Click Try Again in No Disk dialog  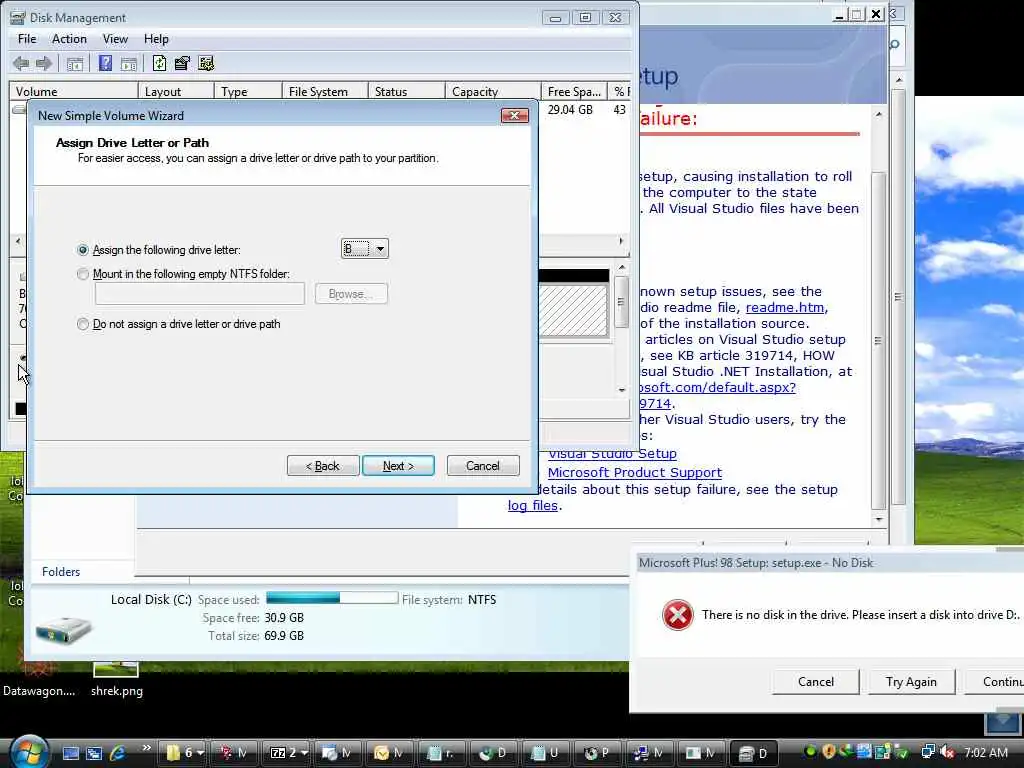point(911,682)
